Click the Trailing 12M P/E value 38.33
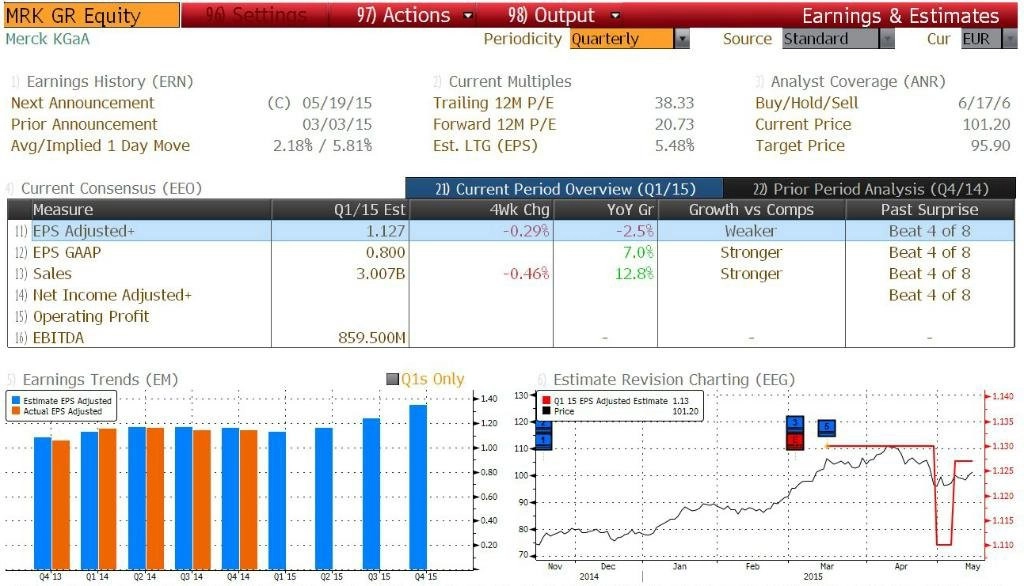 coord(675,103)
